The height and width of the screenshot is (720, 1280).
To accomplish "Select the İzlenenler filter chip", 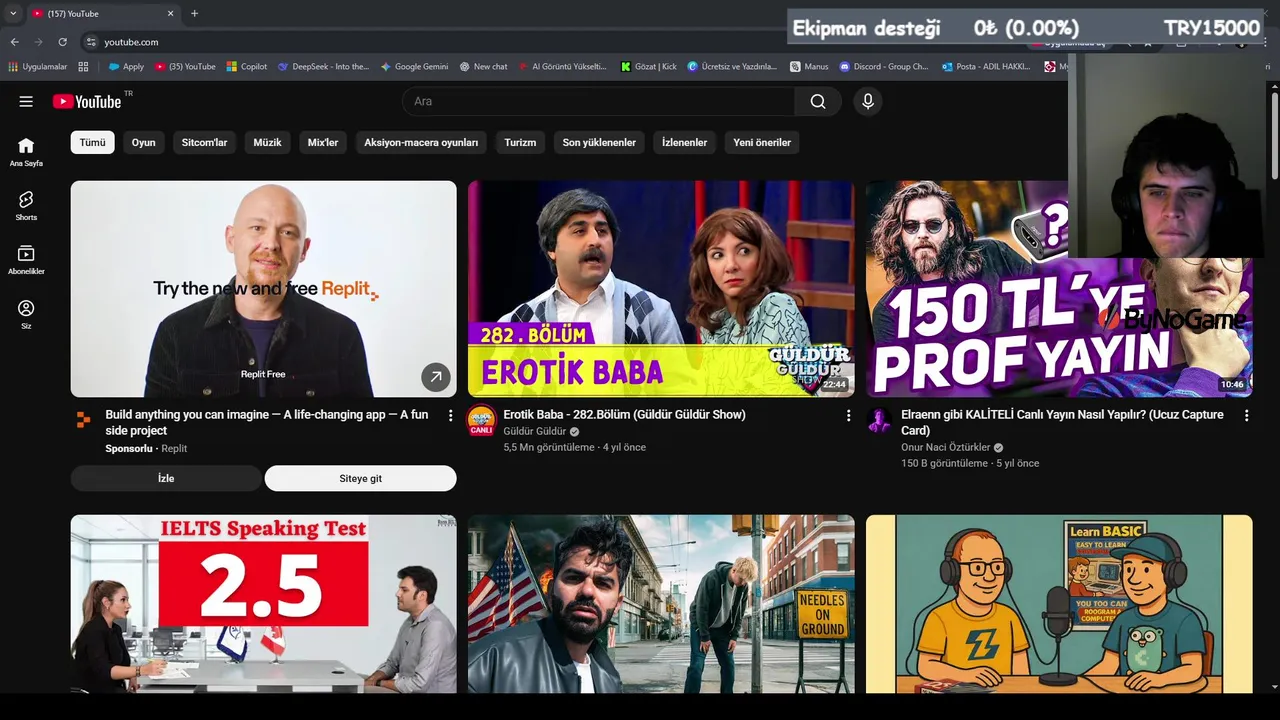I will click(684, 142).
